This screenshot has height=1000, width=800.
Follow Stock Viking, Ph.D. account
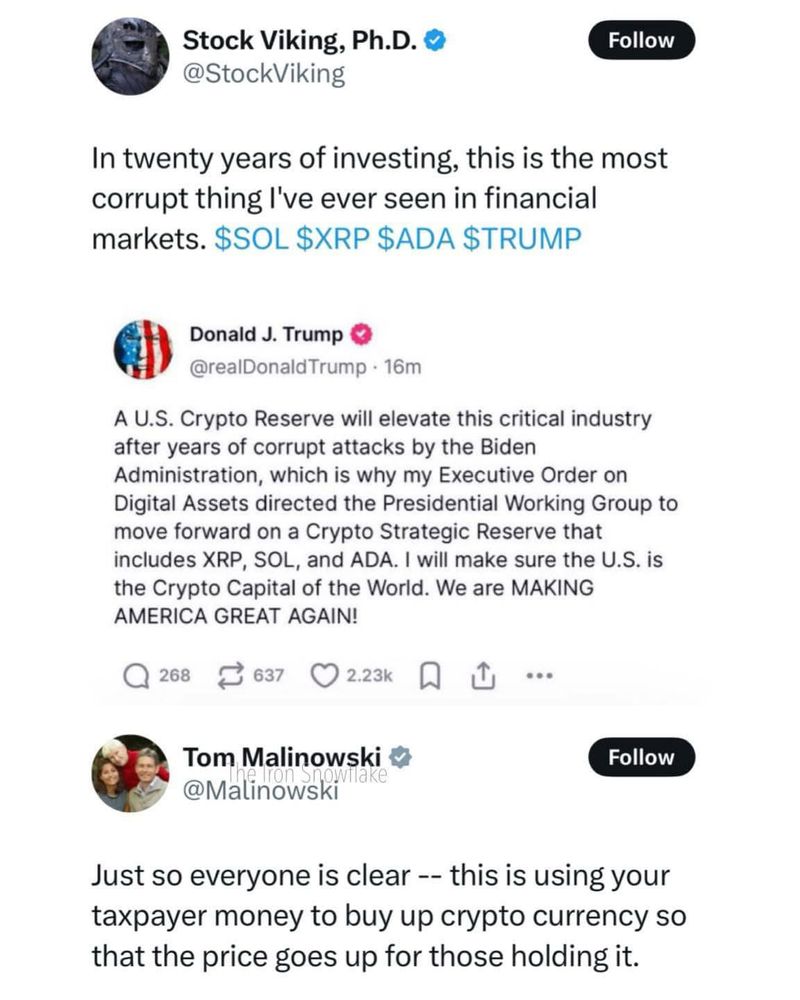point(641,40)
